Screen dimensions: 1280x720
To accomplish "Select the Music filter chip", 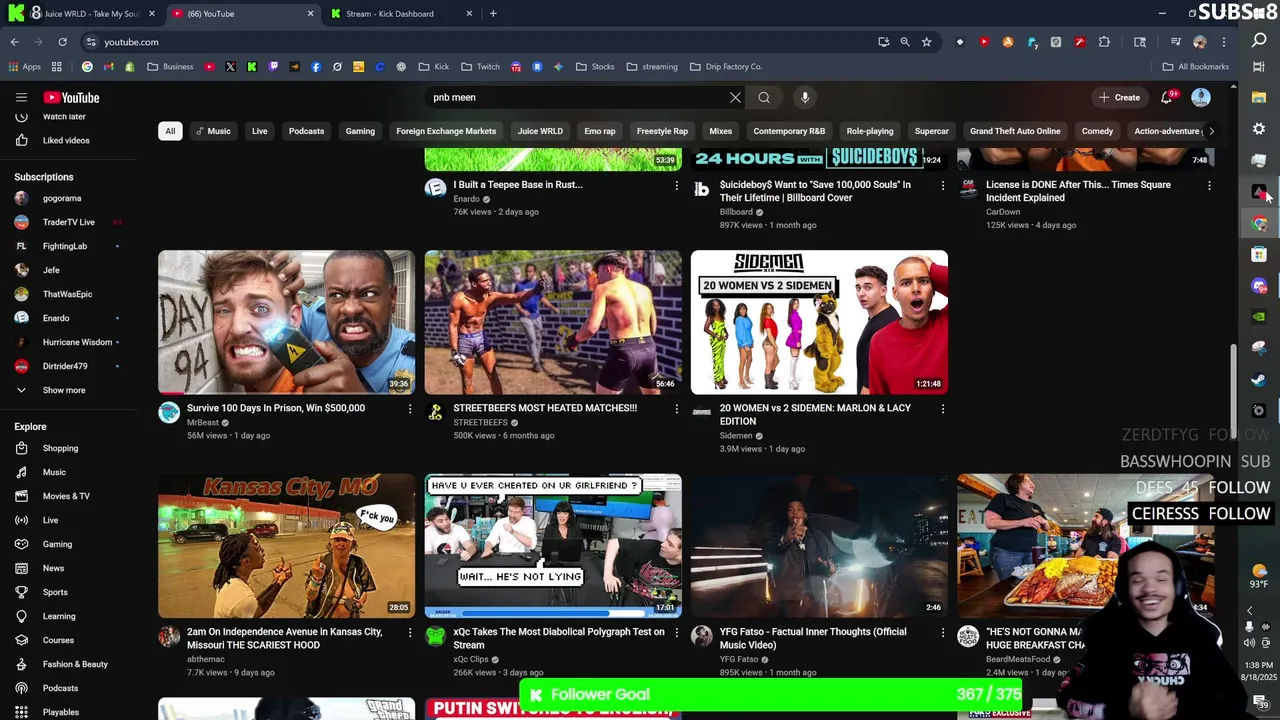I will [213, 131].
